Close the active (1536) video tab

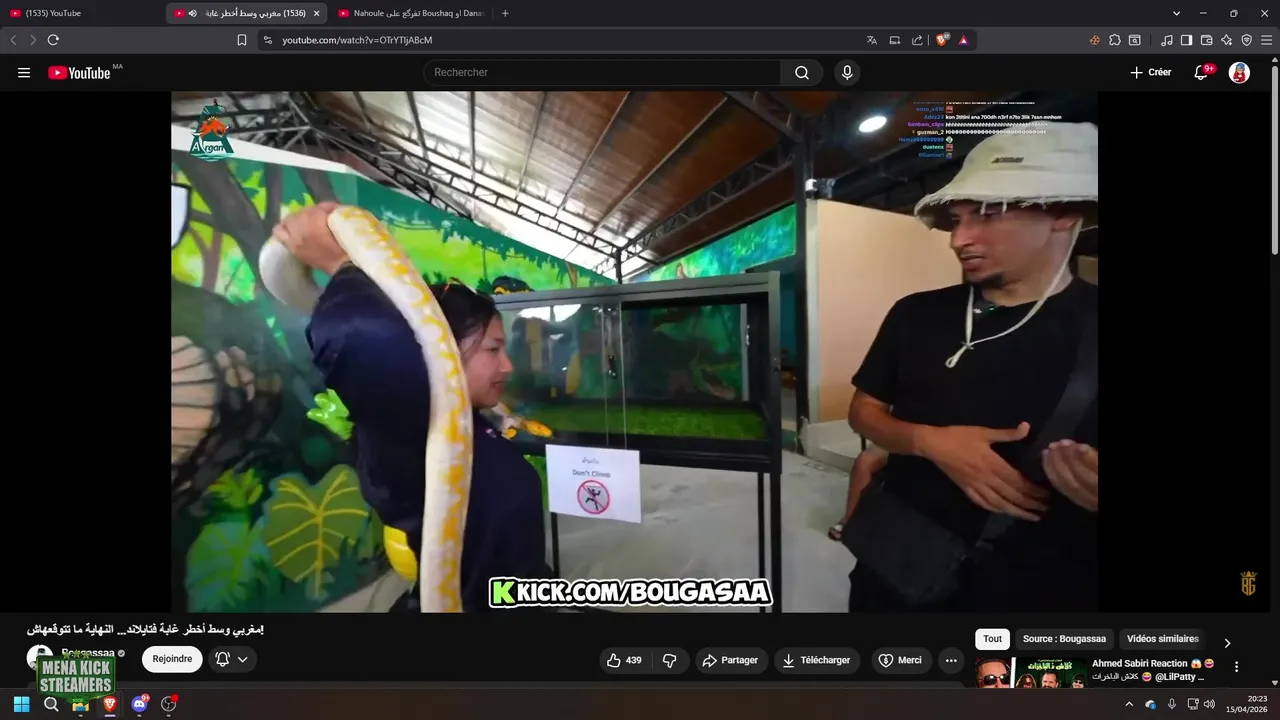click(316, 13)
